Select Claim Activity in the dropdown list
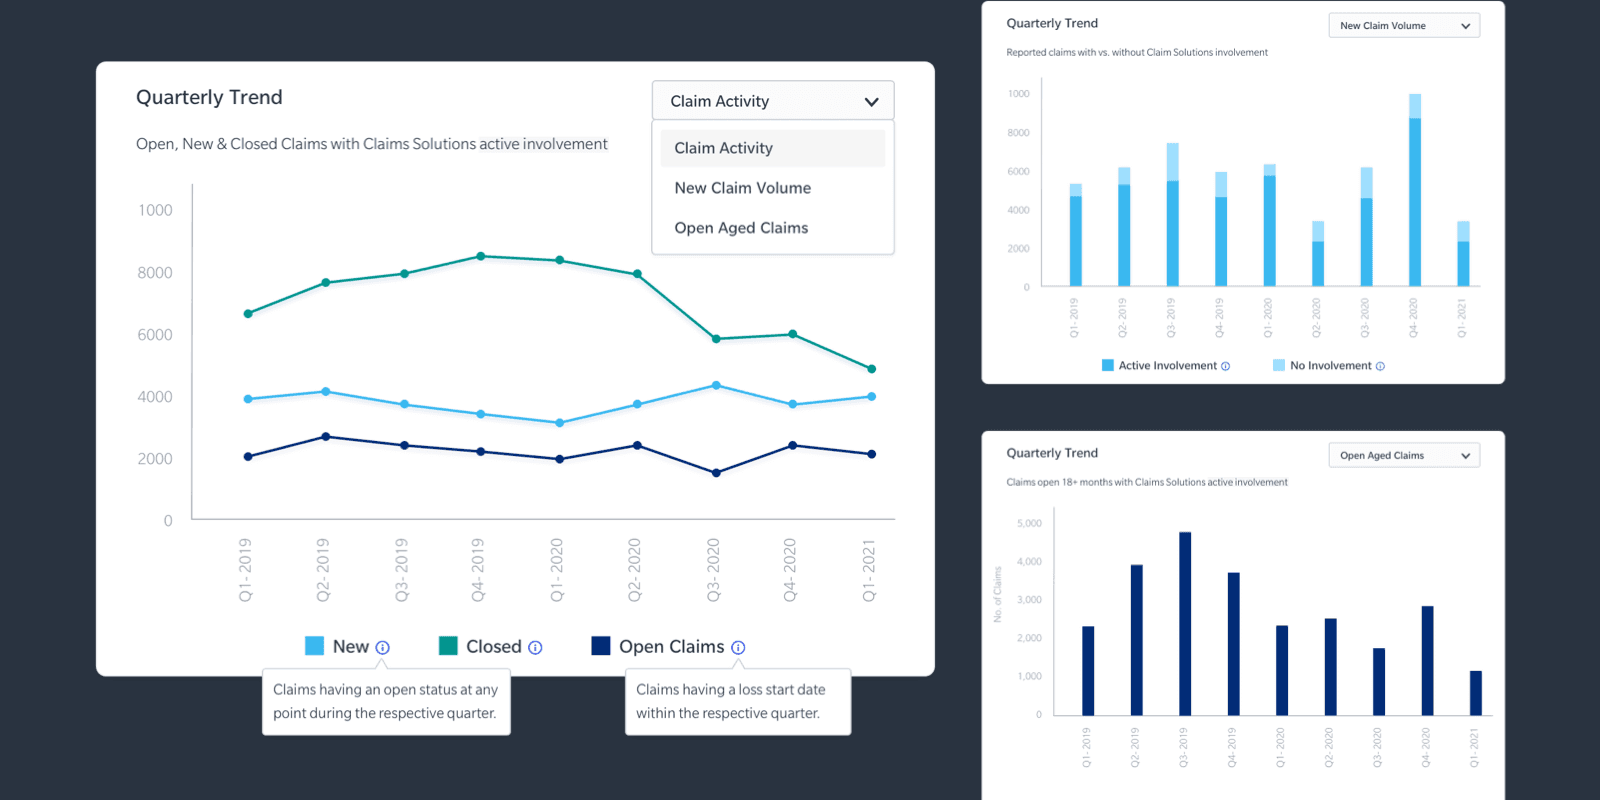Screen dimensions: 1600x800 pos(773,148)
